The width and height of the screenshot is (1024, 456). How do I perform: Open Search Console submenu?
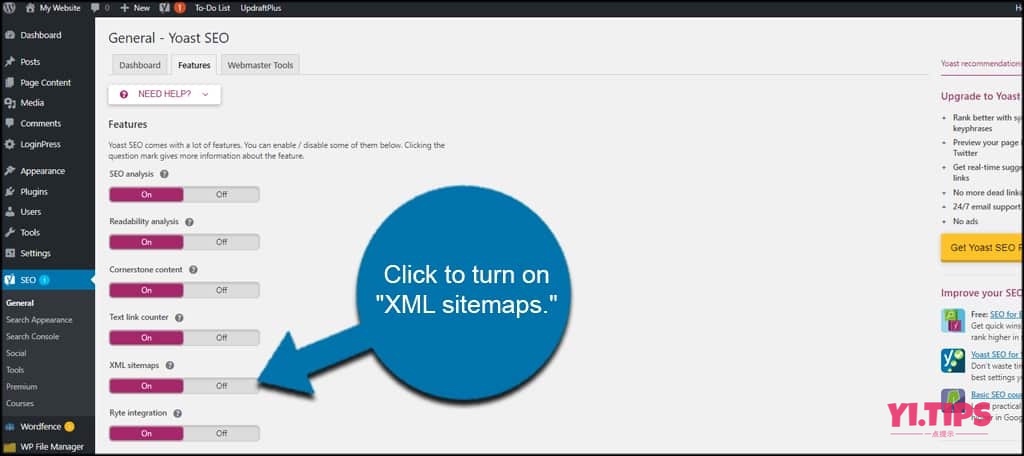[33, 336]
